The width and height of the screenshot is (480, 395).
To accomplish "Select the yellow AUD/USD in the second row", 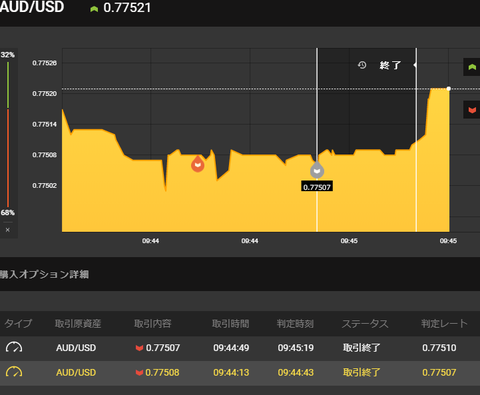I will click(x=76, y=372).
